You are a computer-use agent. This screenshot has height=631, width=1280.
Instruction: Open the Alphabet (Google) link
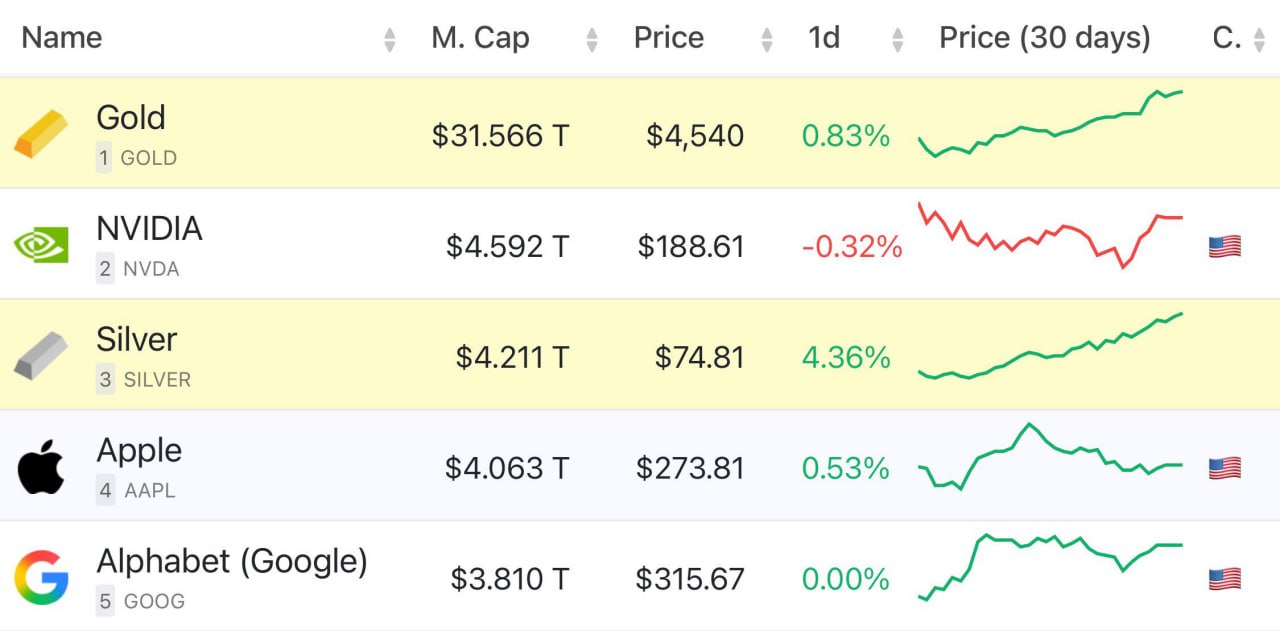(232, 562)
